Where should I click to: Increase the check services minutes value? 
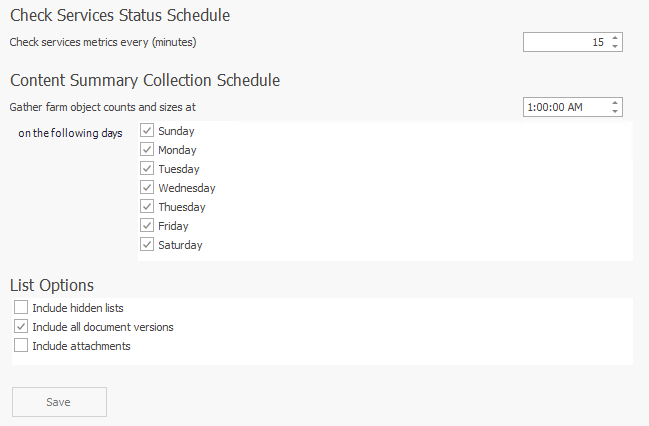(615, 38)
